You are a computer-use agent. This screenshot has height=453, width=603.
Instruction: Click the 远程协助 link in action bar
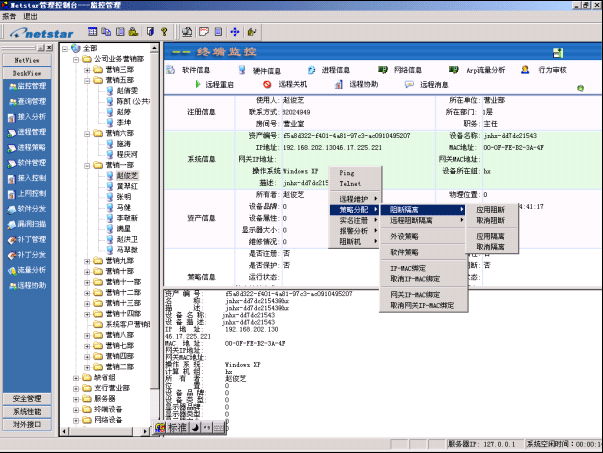363,84
